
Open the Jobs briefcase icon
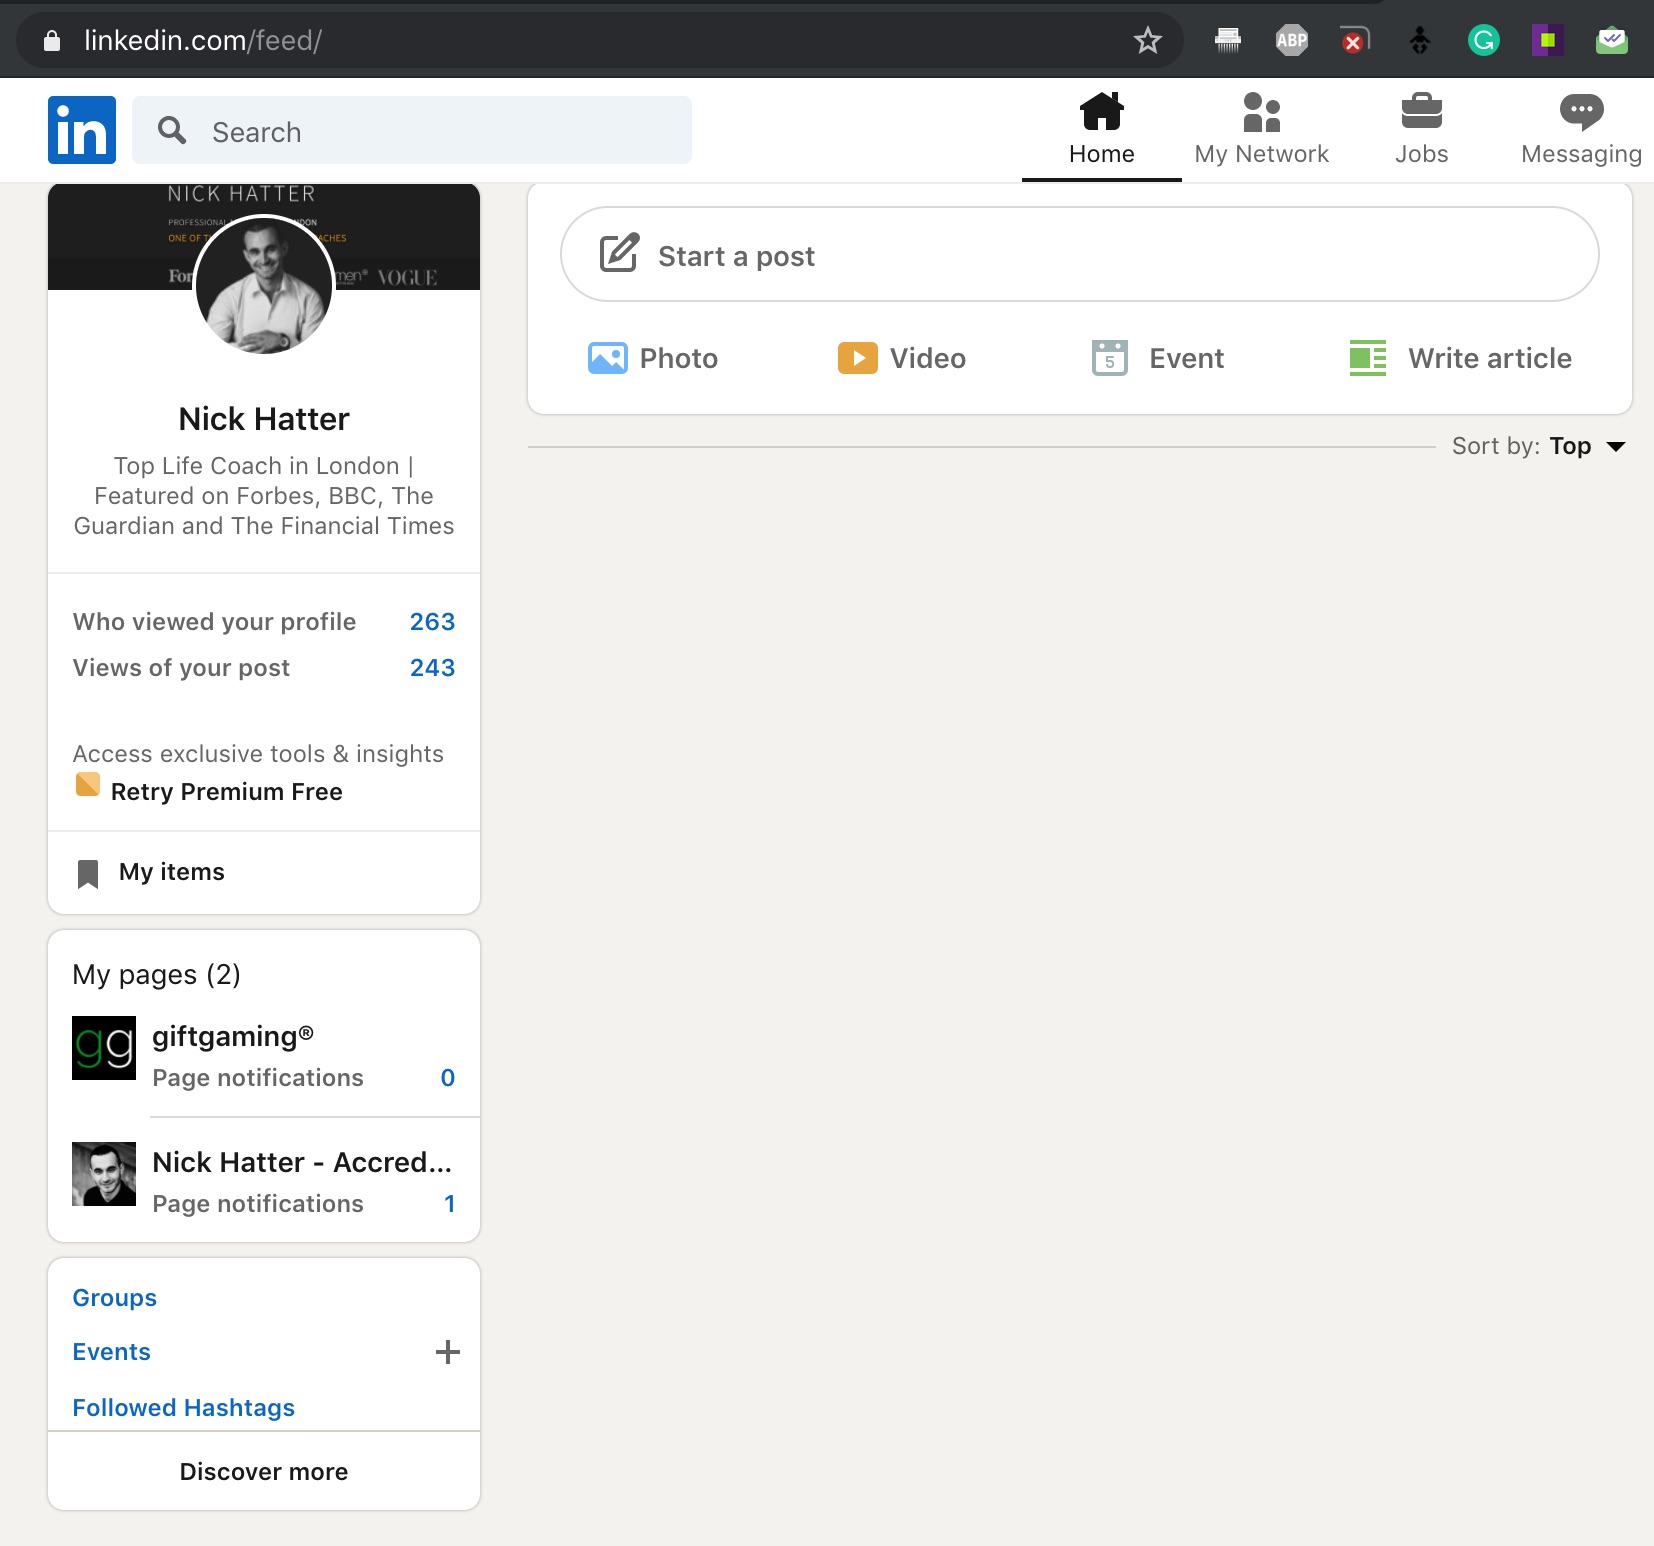1422,111
